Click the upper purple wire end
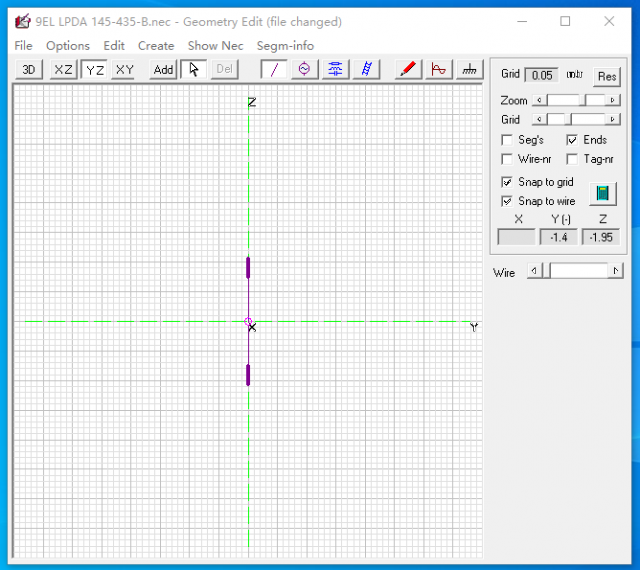 [248, 268]
